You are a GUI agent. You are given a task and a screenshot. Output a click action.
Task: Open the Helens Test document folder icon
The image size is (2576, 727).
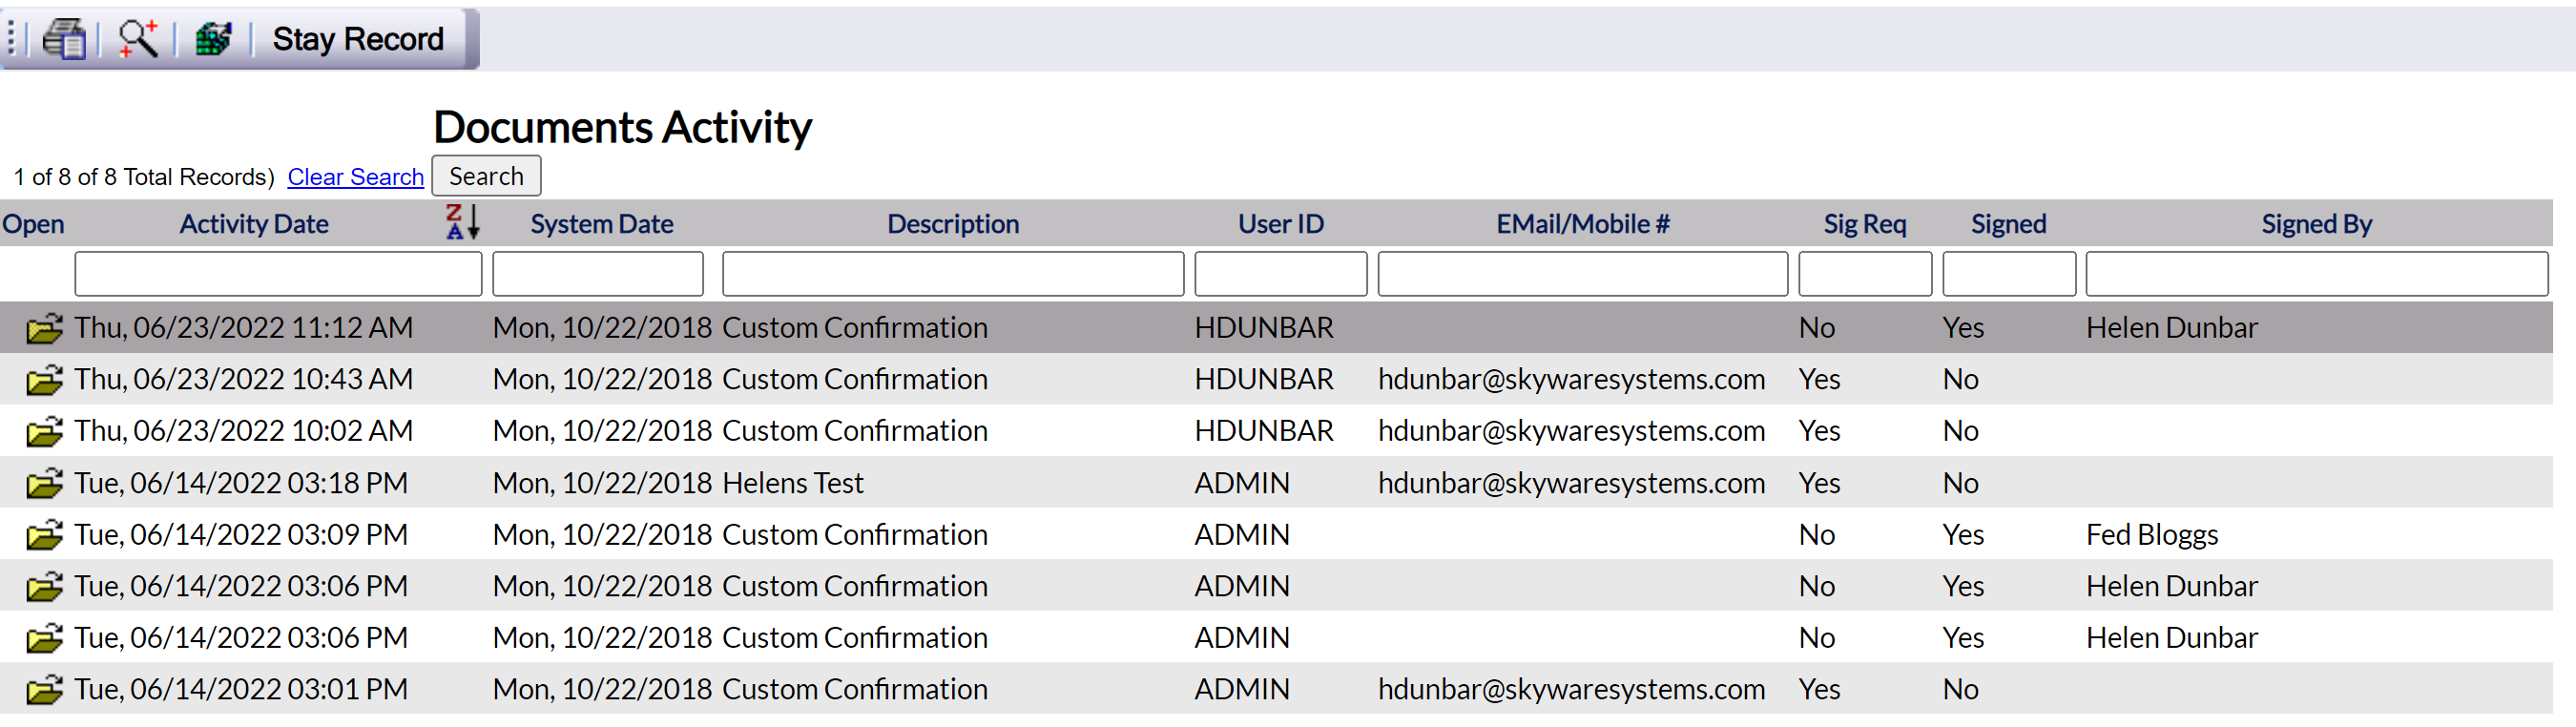pyautogui.click(x=44, y=483)
